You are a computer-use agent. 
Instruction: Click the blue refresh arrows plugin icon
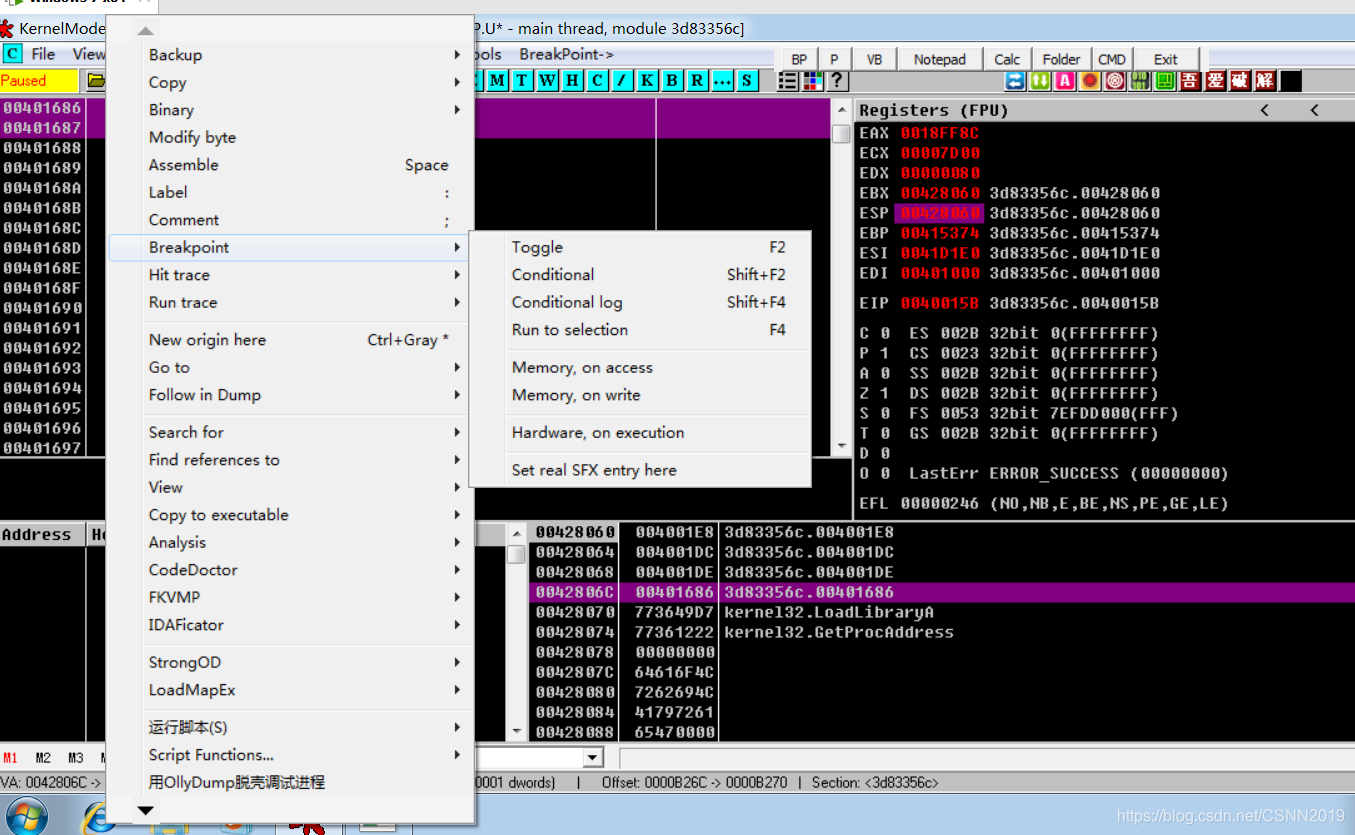tap(1015, 81)
